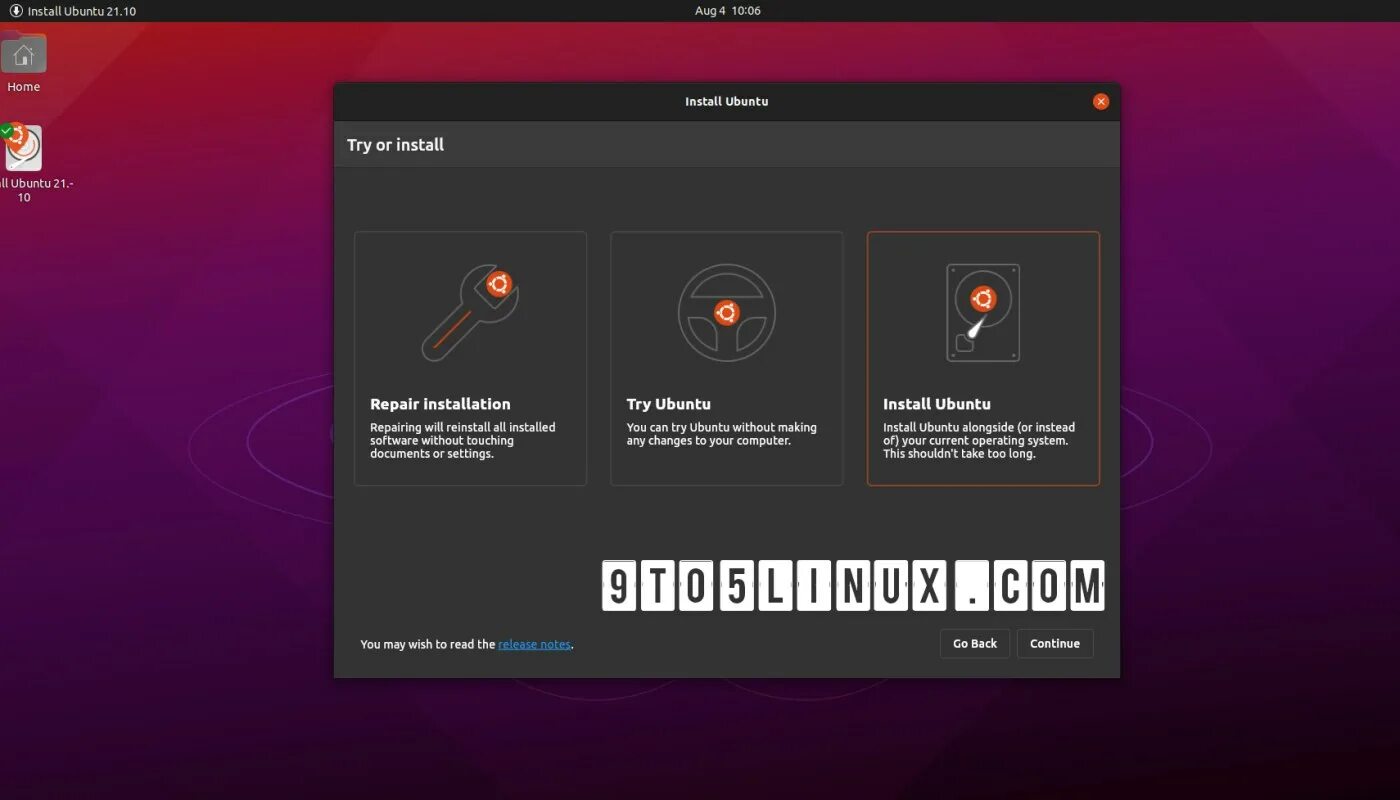
Task: Close the Install Ubuntu window
Action: 1101,101
